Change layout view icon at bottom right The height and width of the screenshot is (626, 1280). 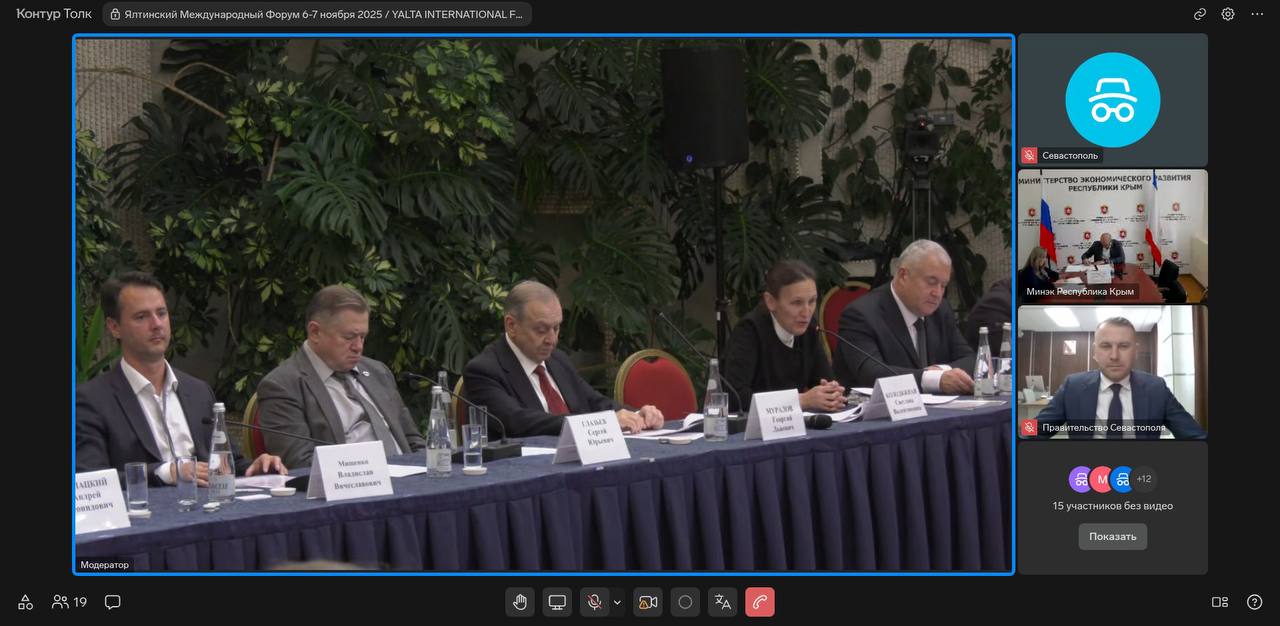pos(1220,602)
